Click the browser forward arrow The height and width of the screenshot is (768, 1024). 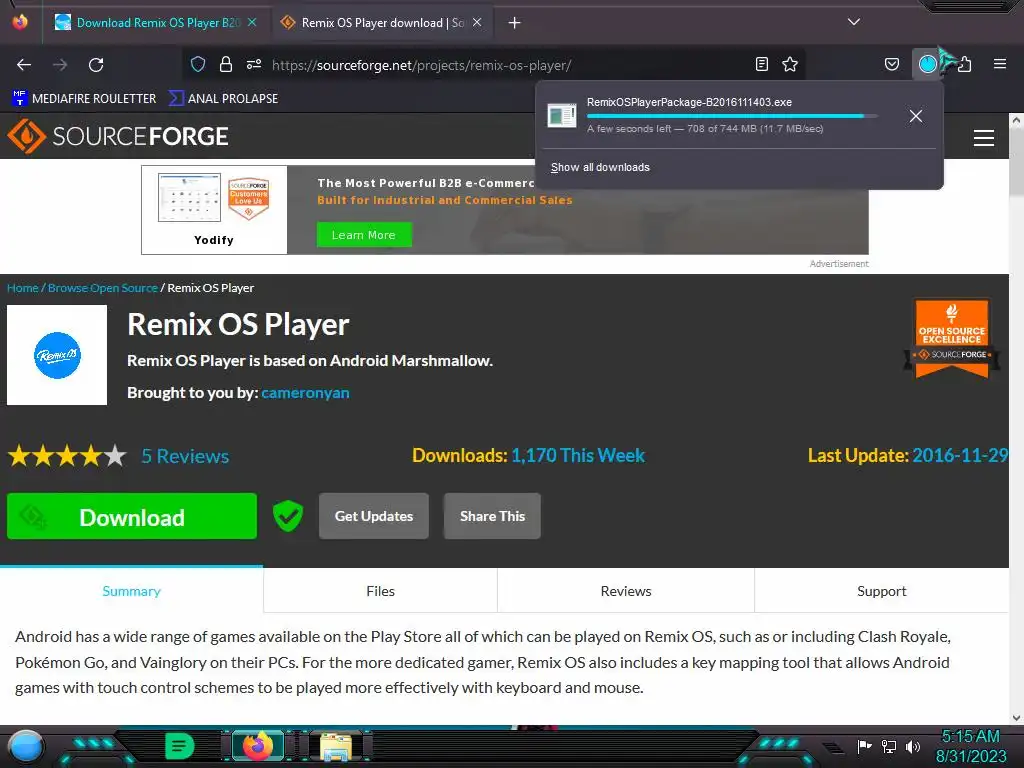[x=60, y=65]
